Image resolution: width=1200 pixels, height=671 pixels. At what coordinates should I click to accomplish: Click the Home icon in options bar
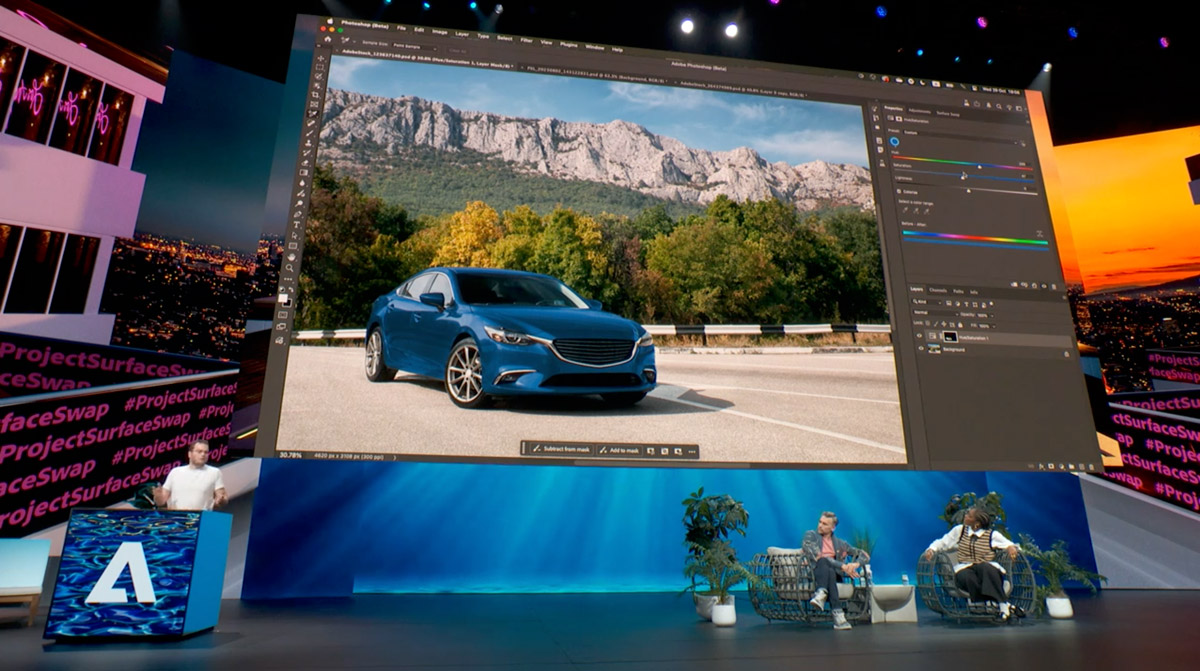click(327, 39)
